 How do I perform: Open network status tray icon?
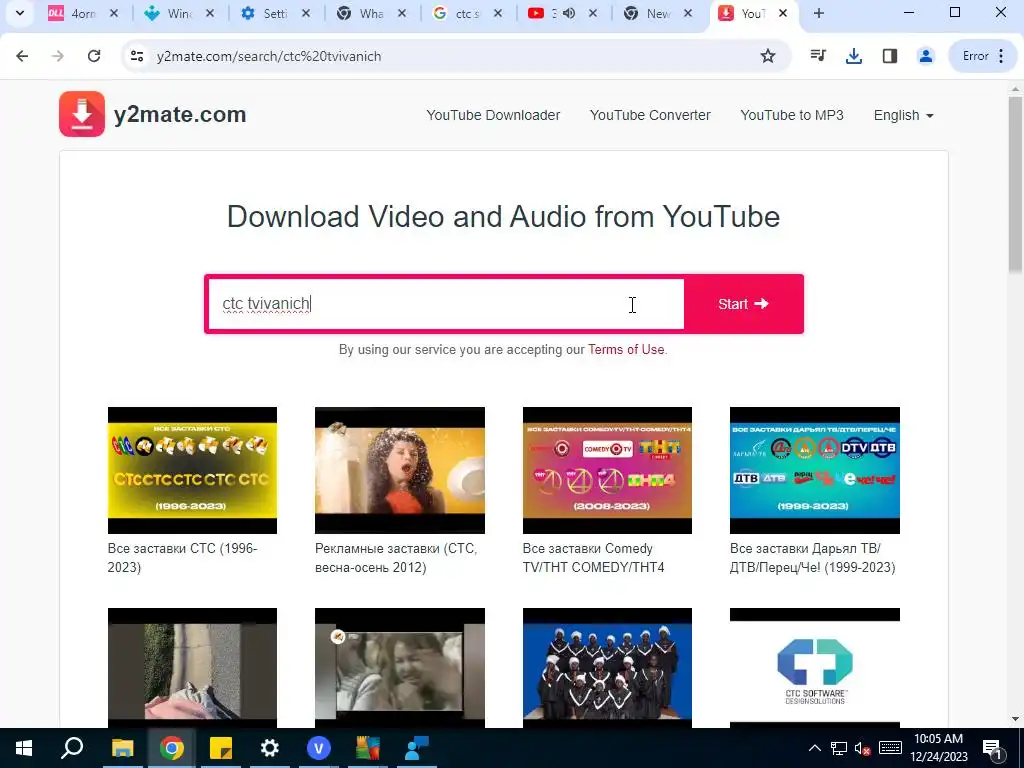pyautogui.click(x=839, y=748)
